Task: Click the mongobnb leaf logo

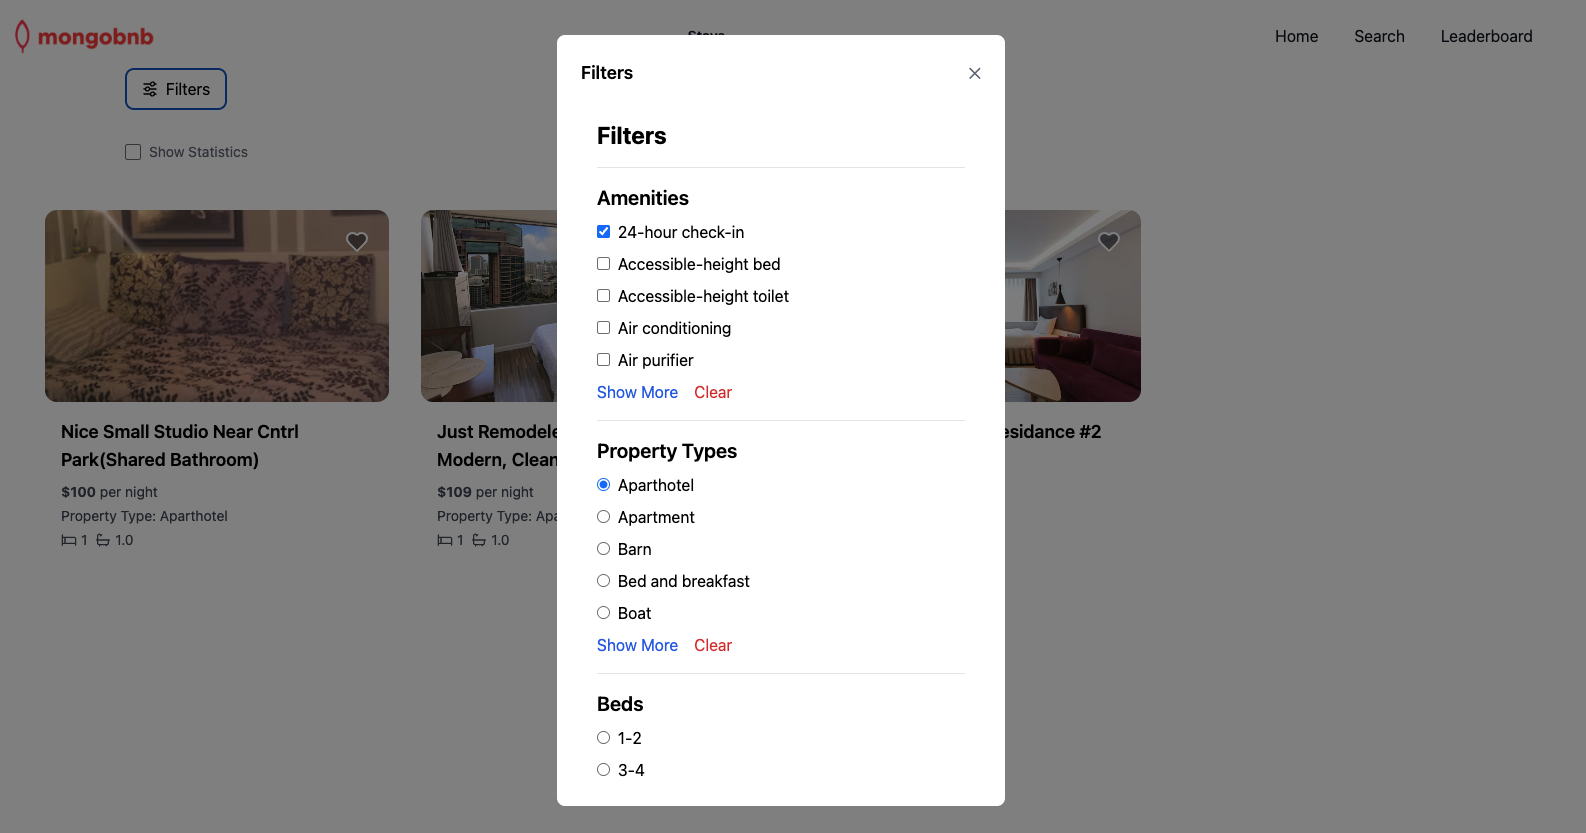Action: (x=22, y=36)
